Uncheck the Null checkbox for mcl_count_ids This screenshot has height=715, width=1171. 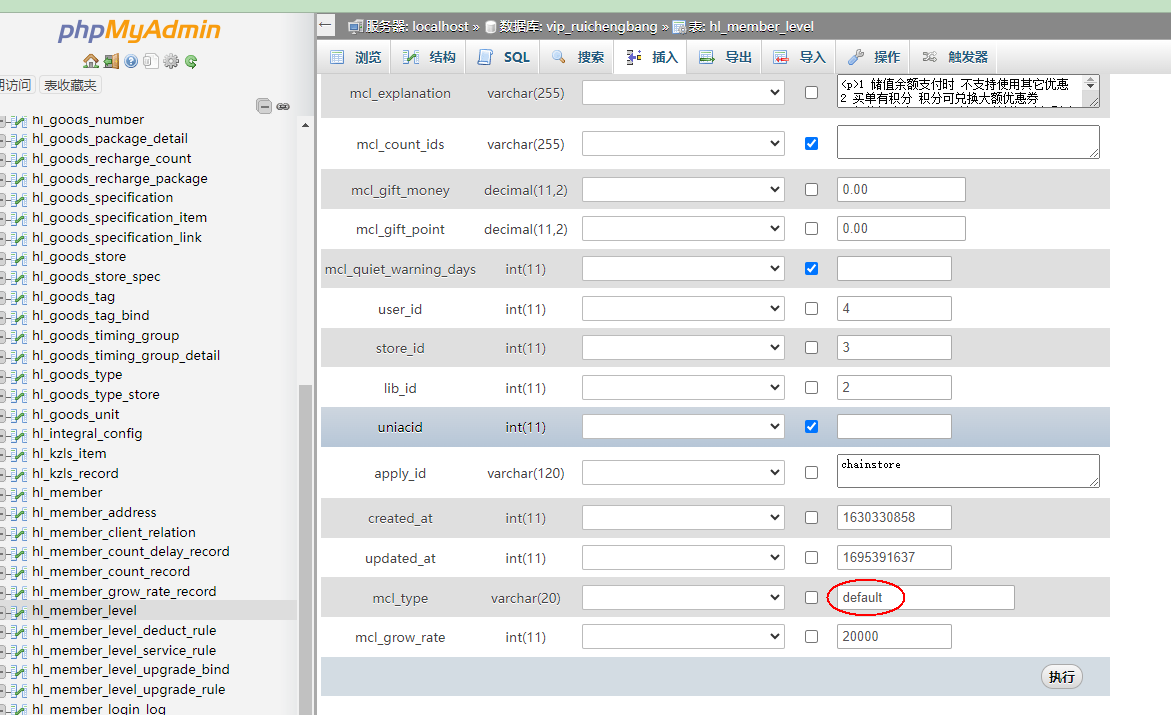coord(811,143)
